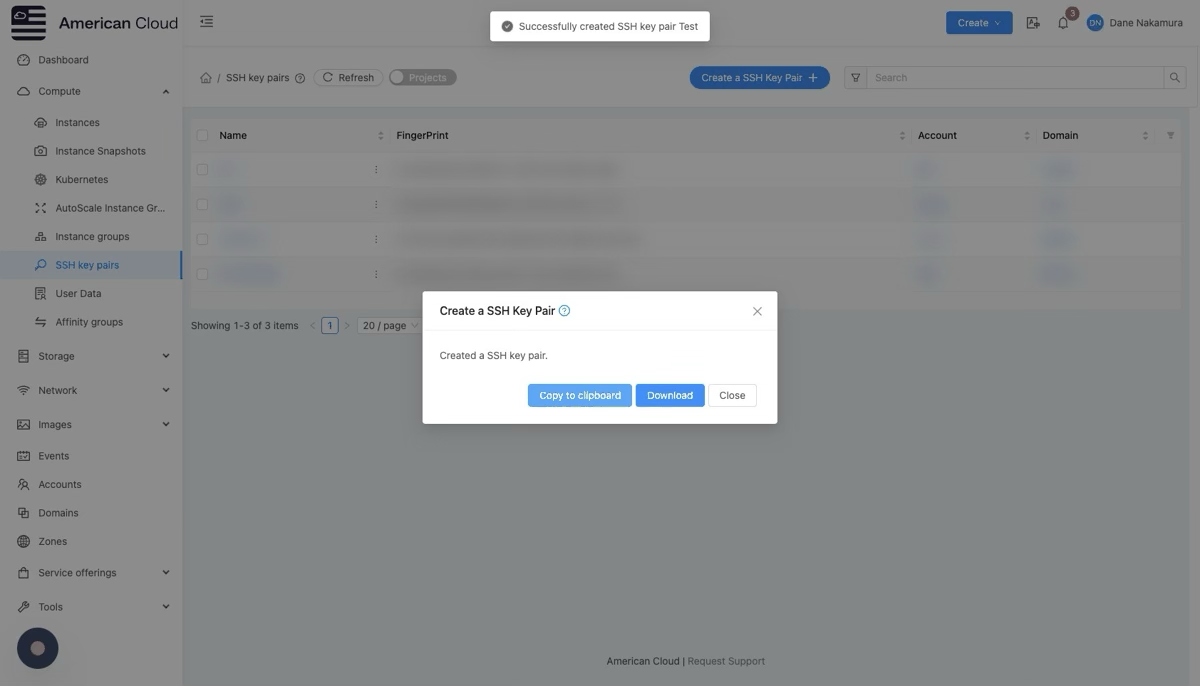1200x686 pixels.
Task: Open the first row's three-dot actions menu
Action: click(x=376, y=170)
